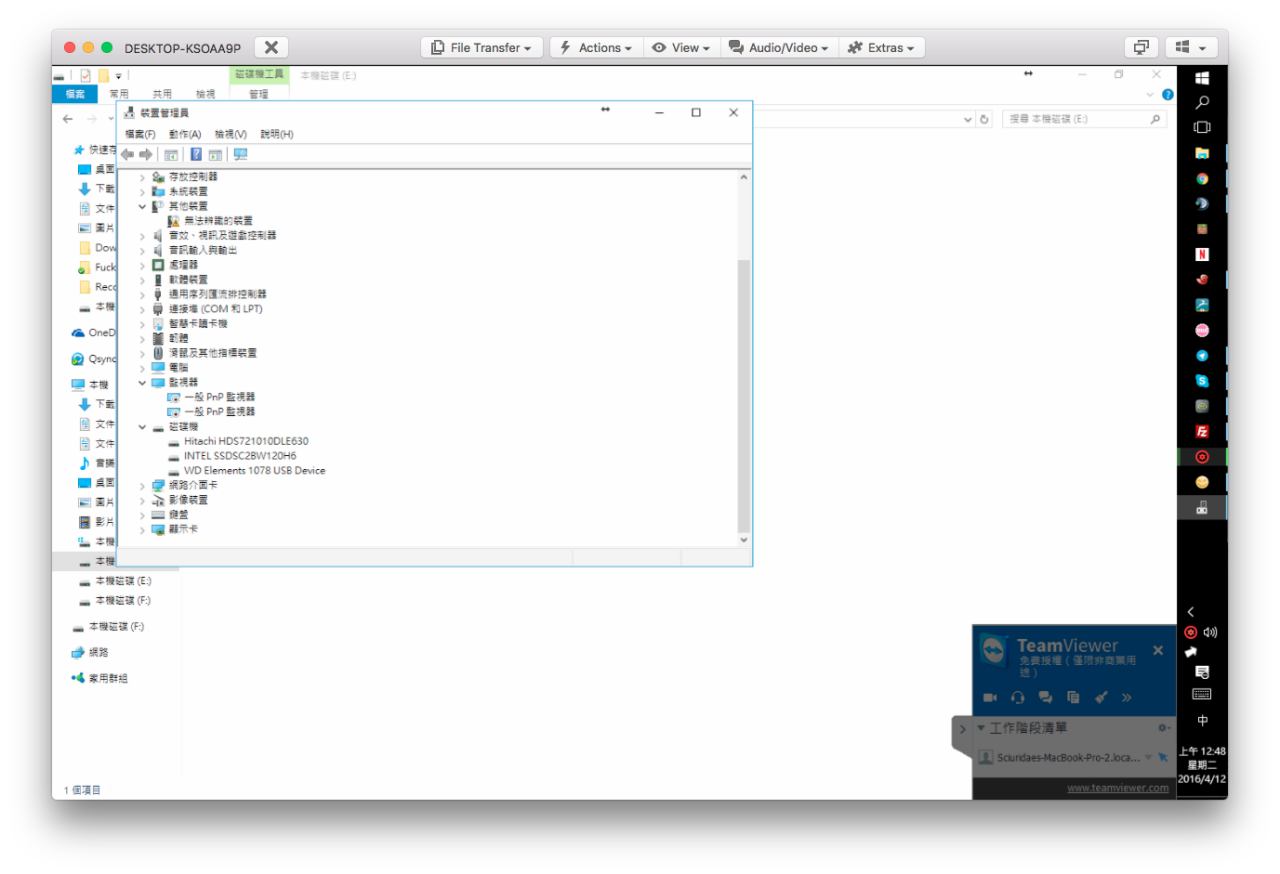Open FileZilla from the remote taskbar
The image size is (1280, 874).
tap(1203, 432)
